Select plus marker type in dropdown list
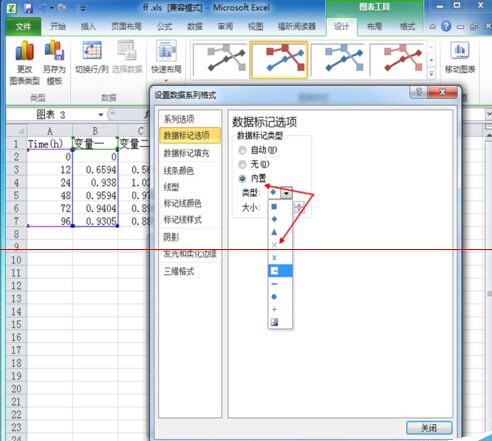This screenshot has height=441, width=492. pyautogui.click(x=274, y=309)
